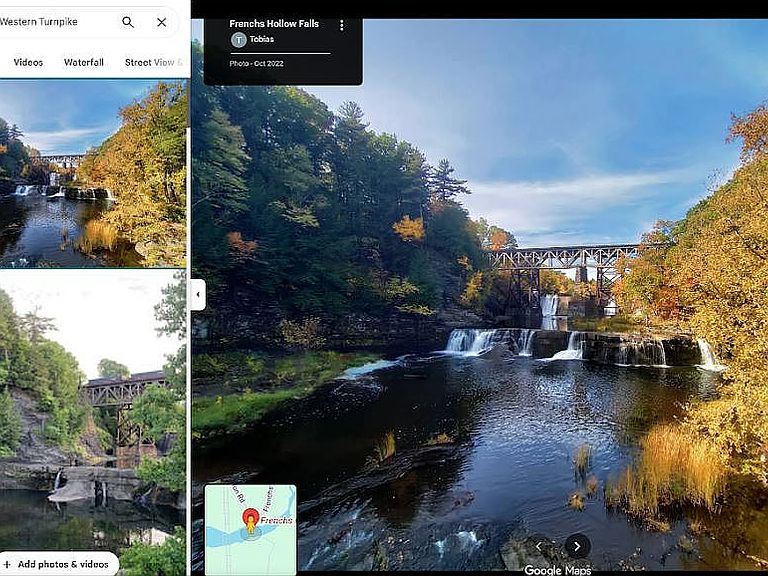Select the Videos filter tab

coord(28,62)
